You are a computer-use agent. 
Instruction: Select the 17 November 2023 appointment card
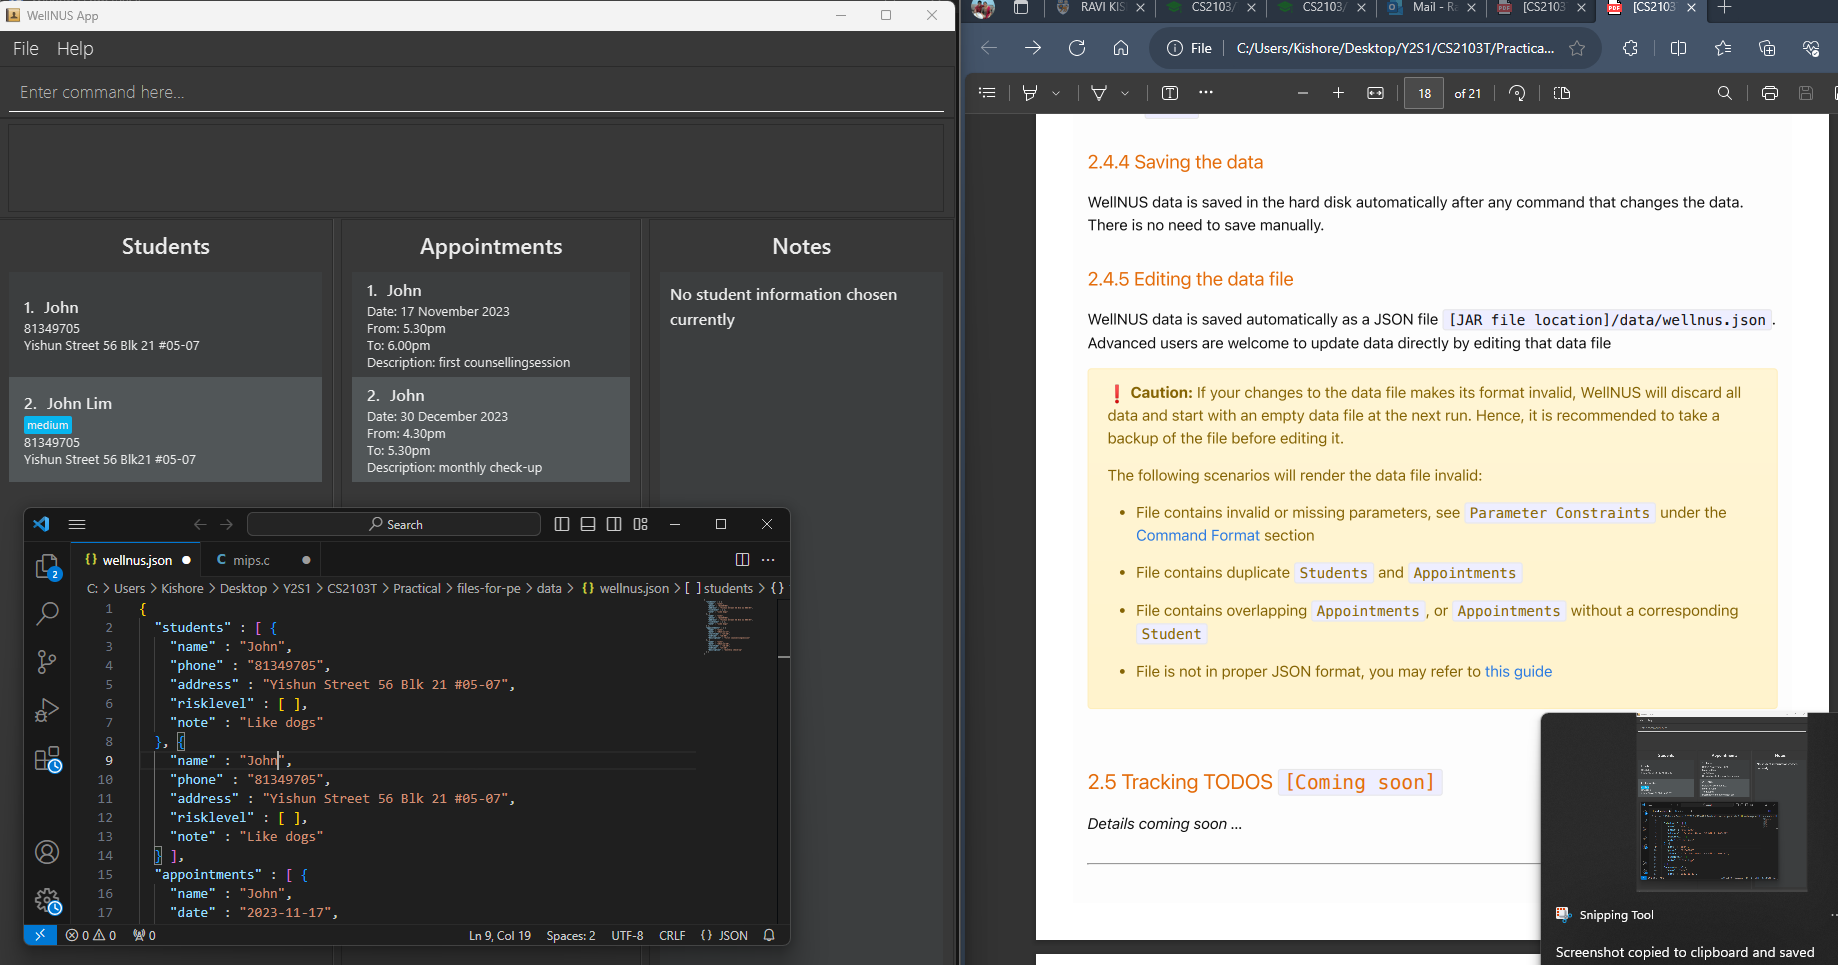pos(491,324)
